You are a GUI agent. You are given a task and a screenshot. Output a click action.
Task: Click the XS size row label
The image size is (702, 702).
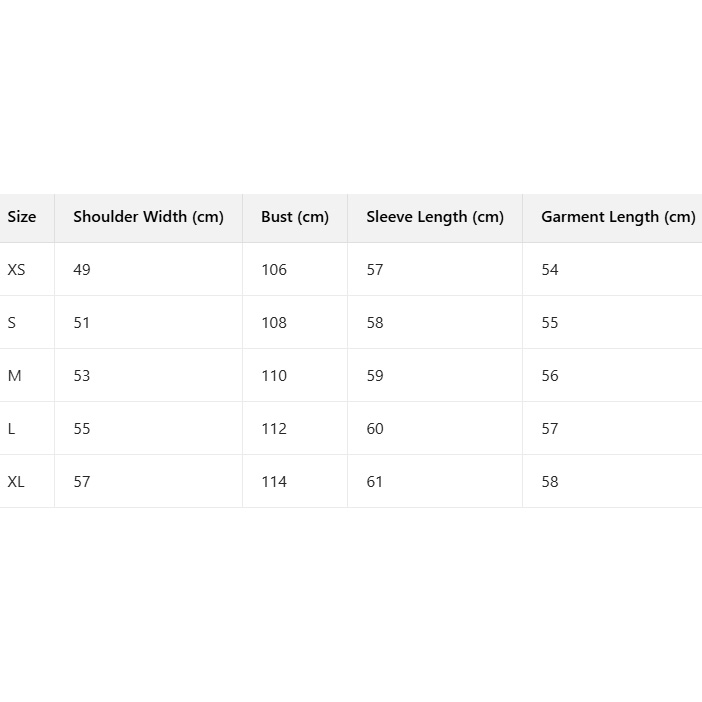(16, 270)
